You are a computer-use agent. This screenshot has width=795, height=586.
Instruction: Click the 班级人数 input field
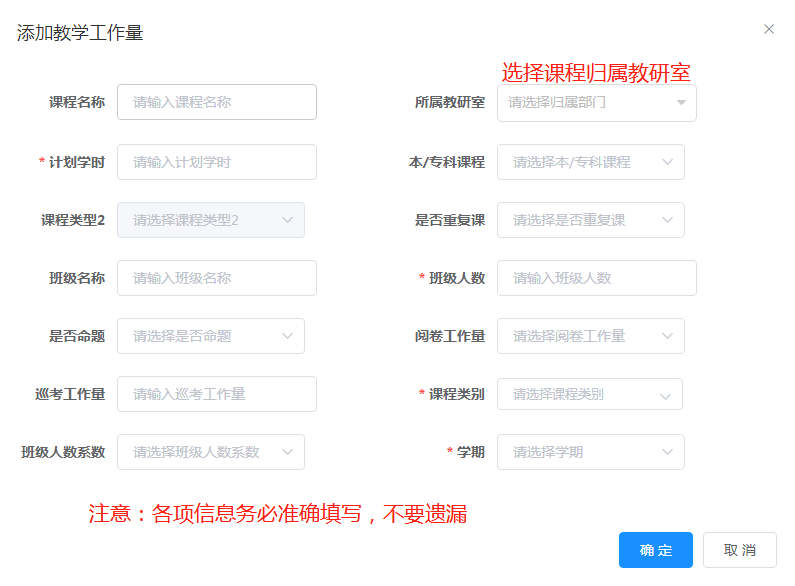pos(597,278)
